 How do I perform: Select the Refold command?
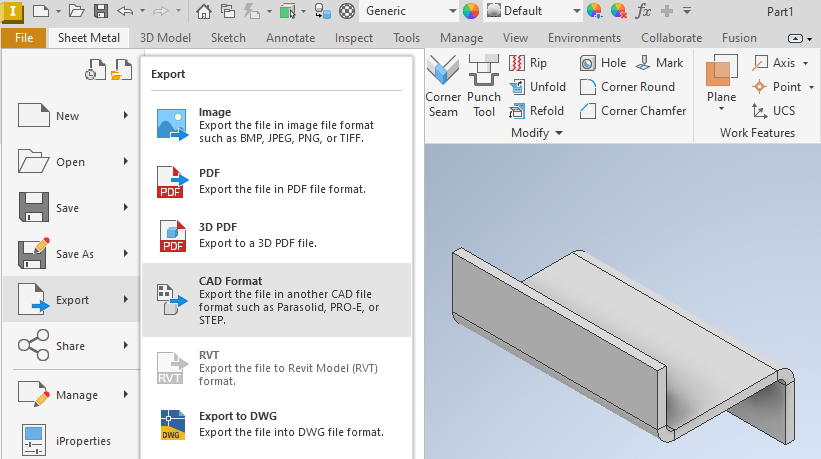click(x=537, y=111)
